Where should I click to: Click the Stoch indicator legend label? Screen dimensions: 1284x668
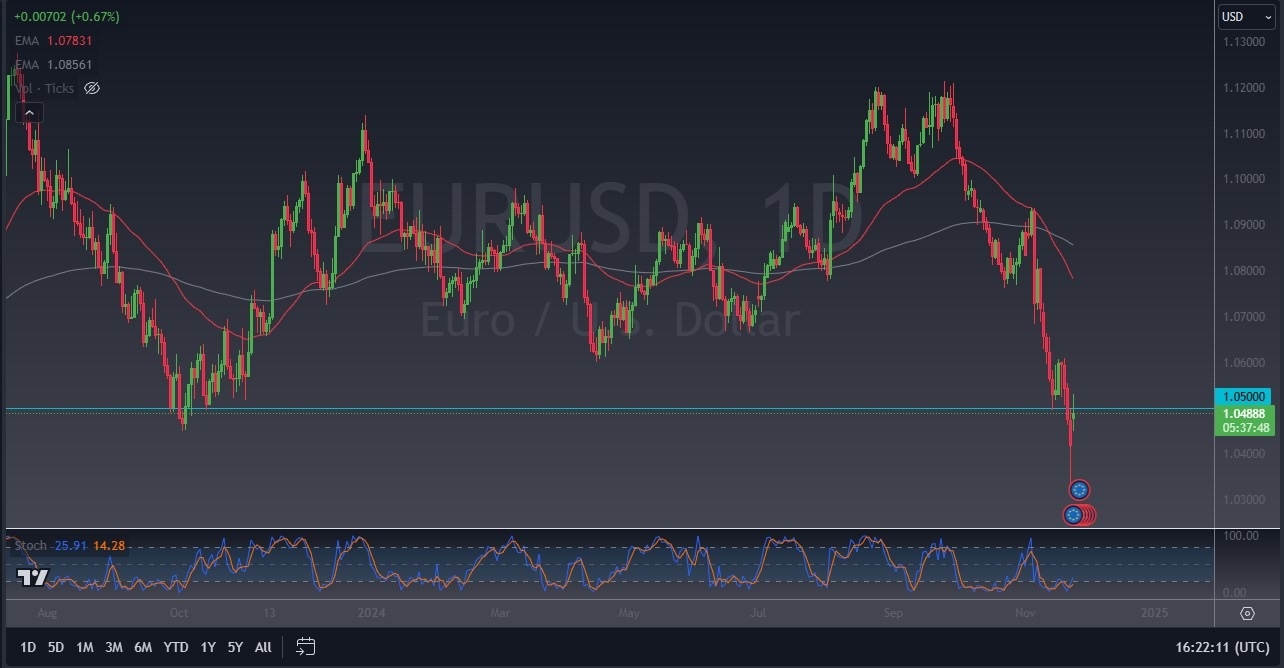[x=32, y=545]
